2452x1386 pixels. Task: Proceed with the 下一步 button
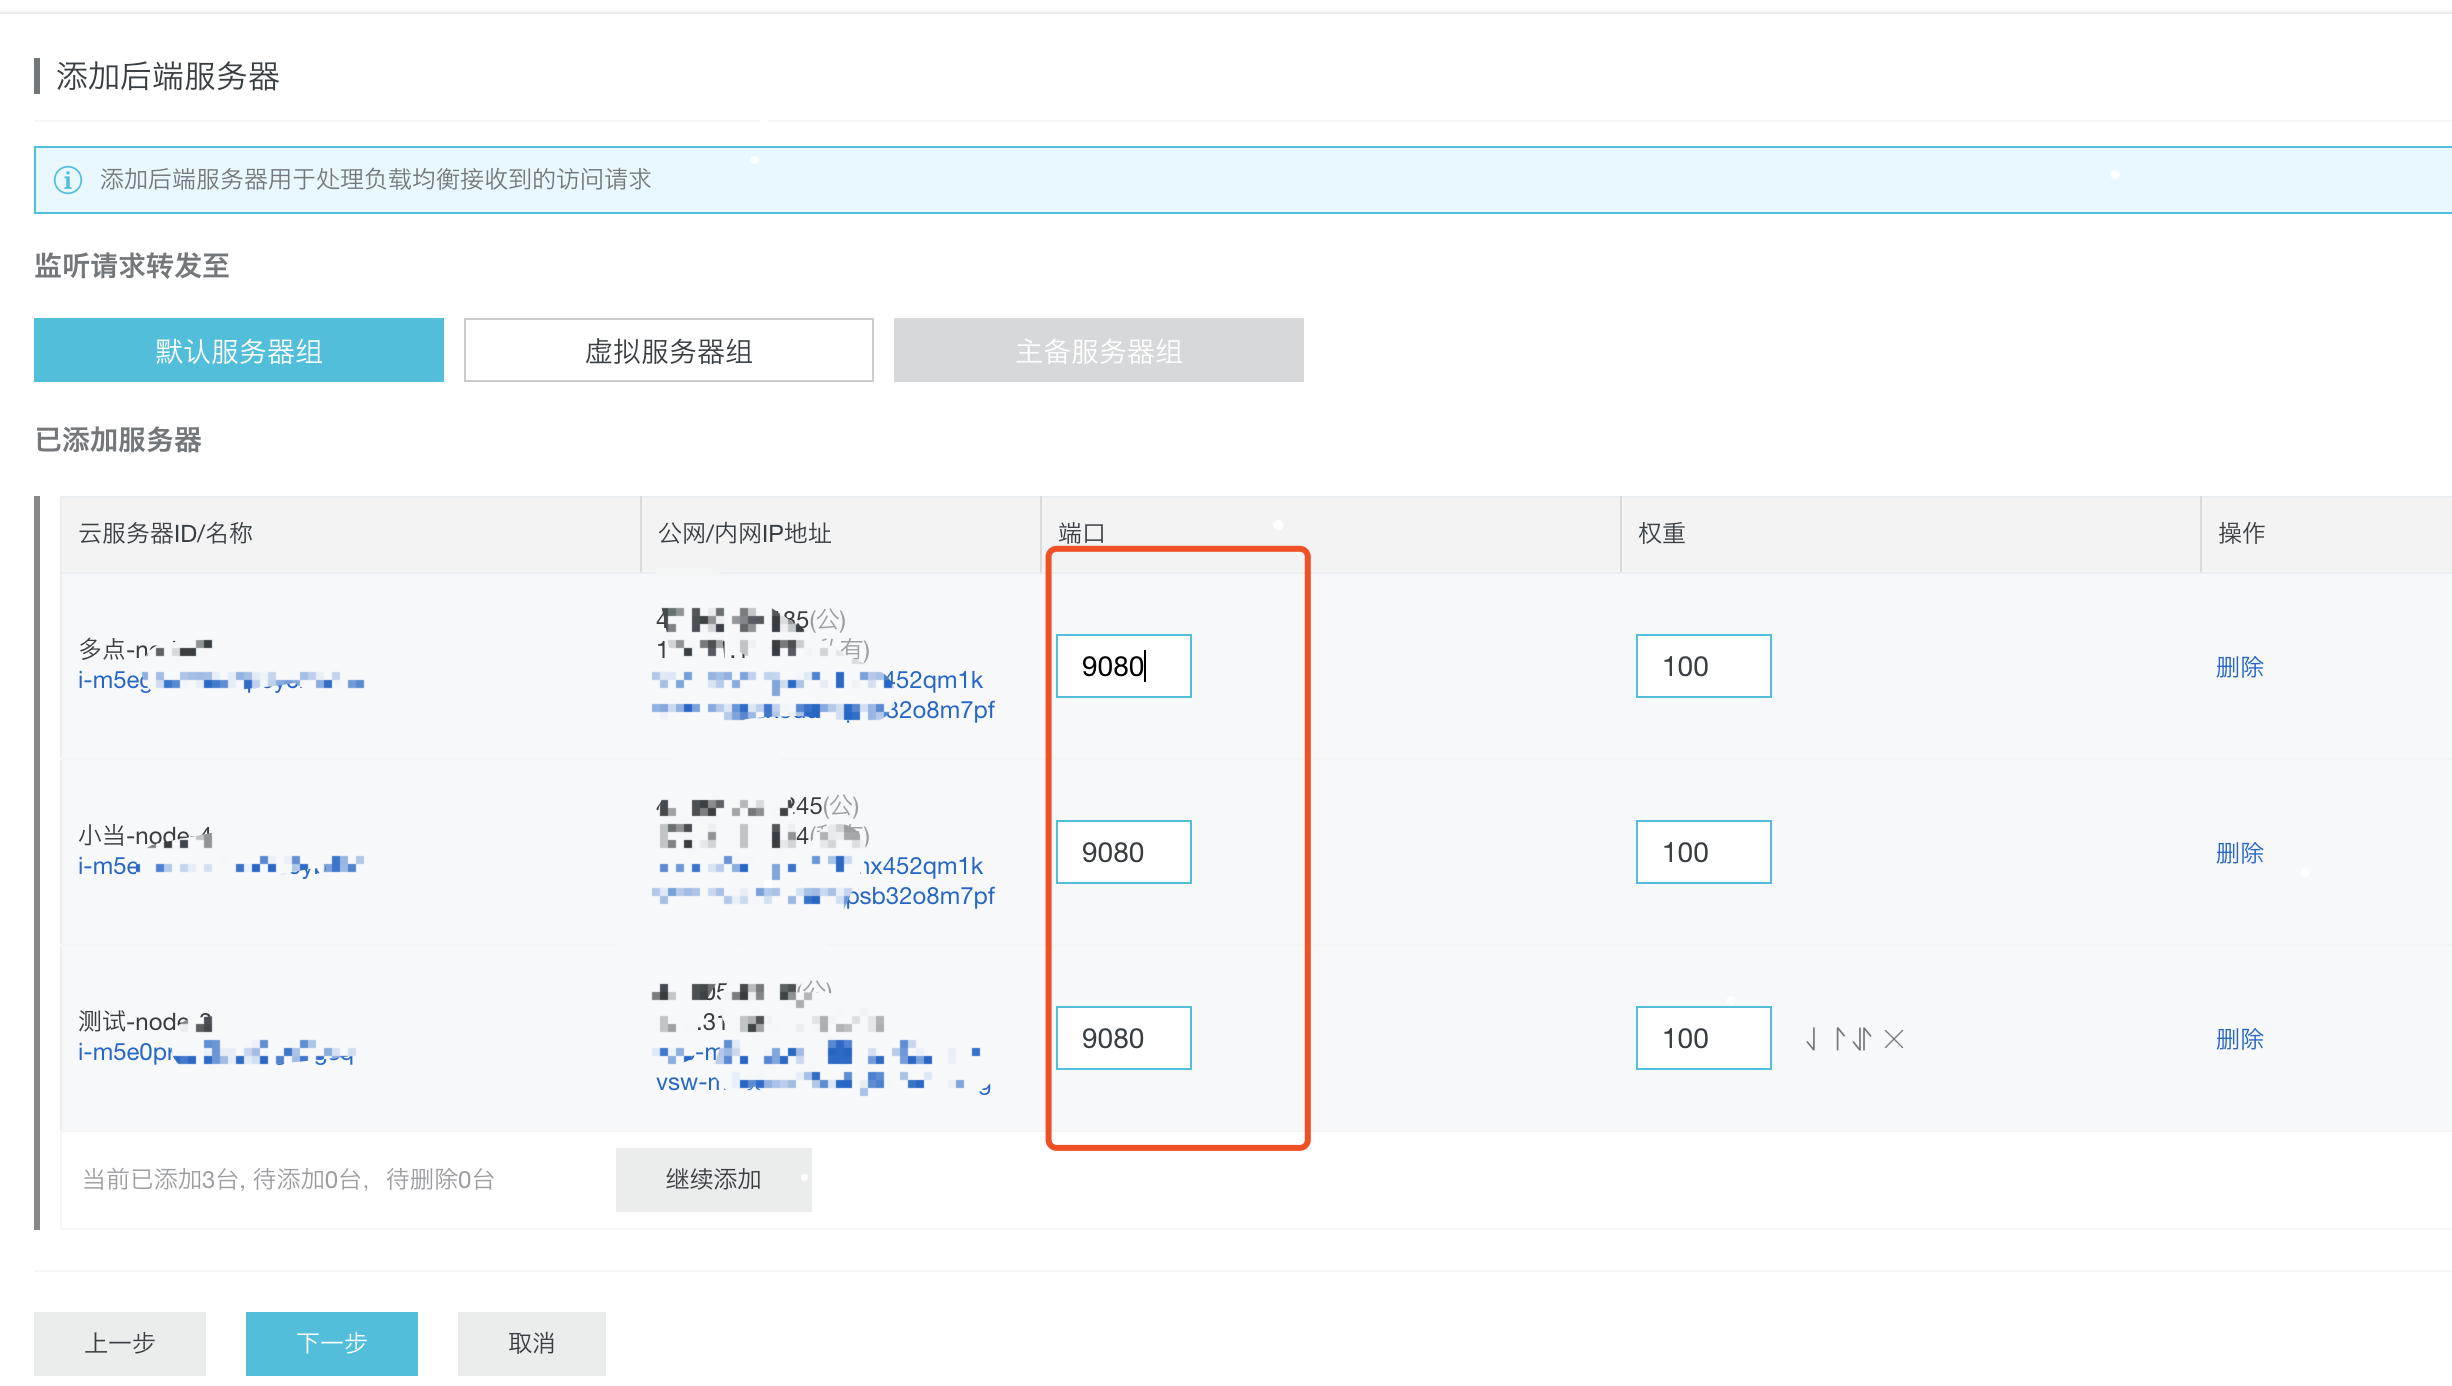click(x=332, y=1343)
